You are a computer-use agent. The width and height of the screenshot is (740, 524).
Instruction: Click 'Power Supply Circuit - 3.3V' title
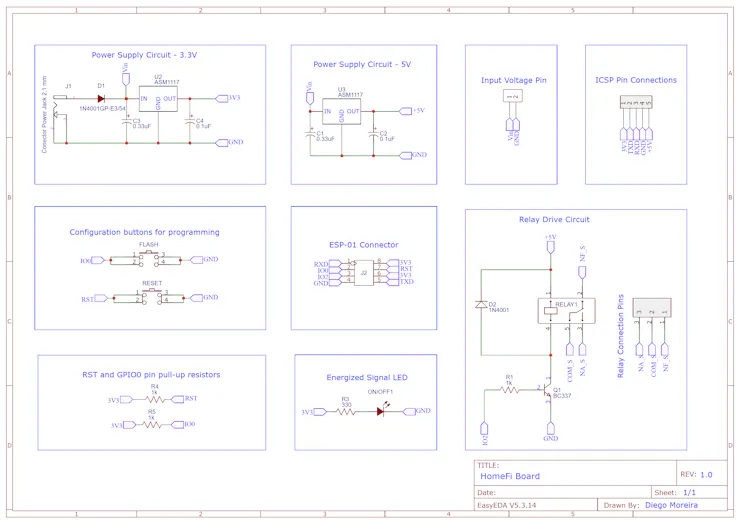(144, 55)
